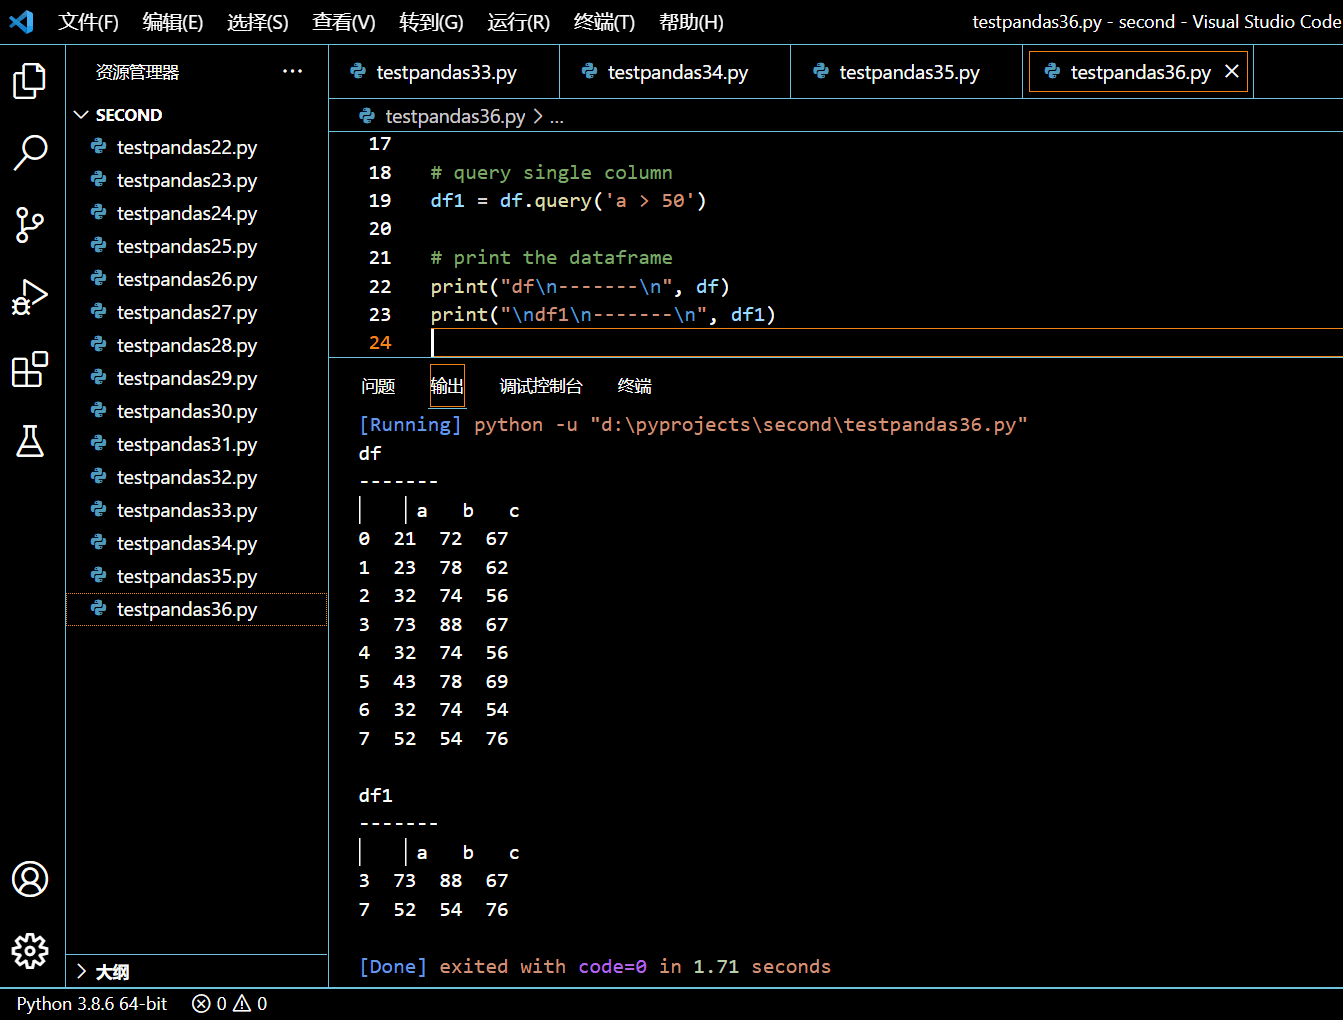The height and width of the screenshot is (1020, 1343).
Task: Open testpandas31.py in the explorer
Action: [x=196, y=444]
